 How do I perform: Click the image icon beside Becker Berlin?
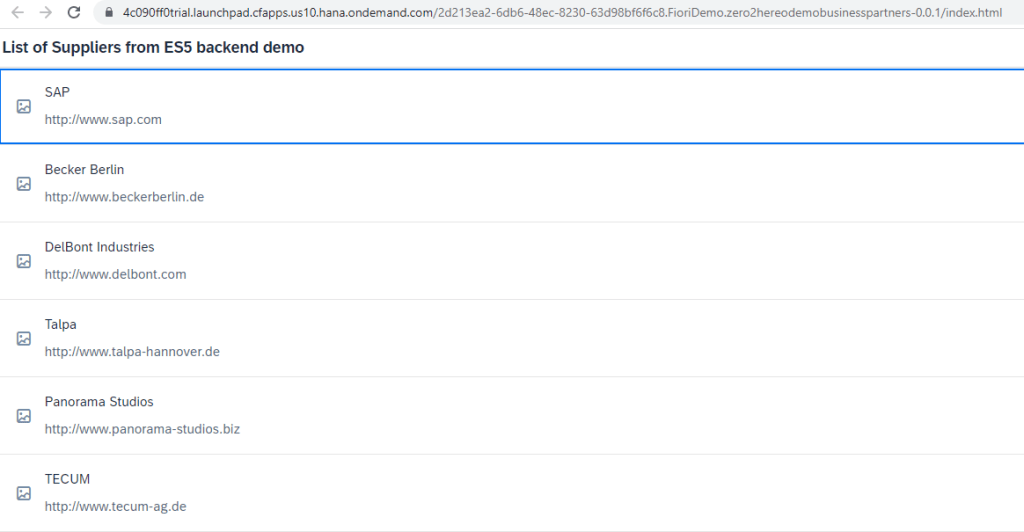(24, 184)
